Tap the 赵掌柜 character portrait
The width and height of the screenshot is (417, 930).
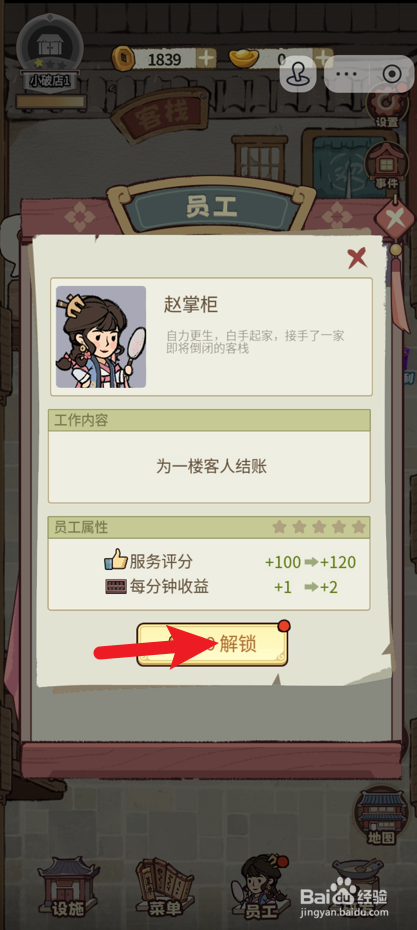click(x=101, y=337)
